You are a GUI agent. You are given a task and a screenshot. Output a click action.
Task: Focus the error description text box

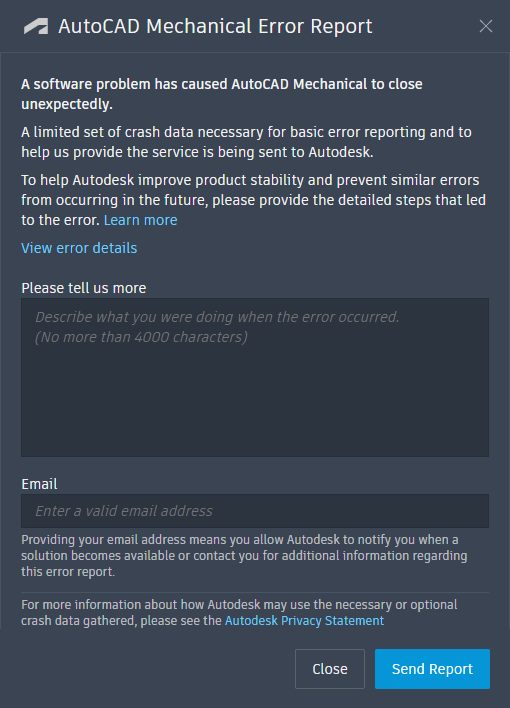coord(255,377)
